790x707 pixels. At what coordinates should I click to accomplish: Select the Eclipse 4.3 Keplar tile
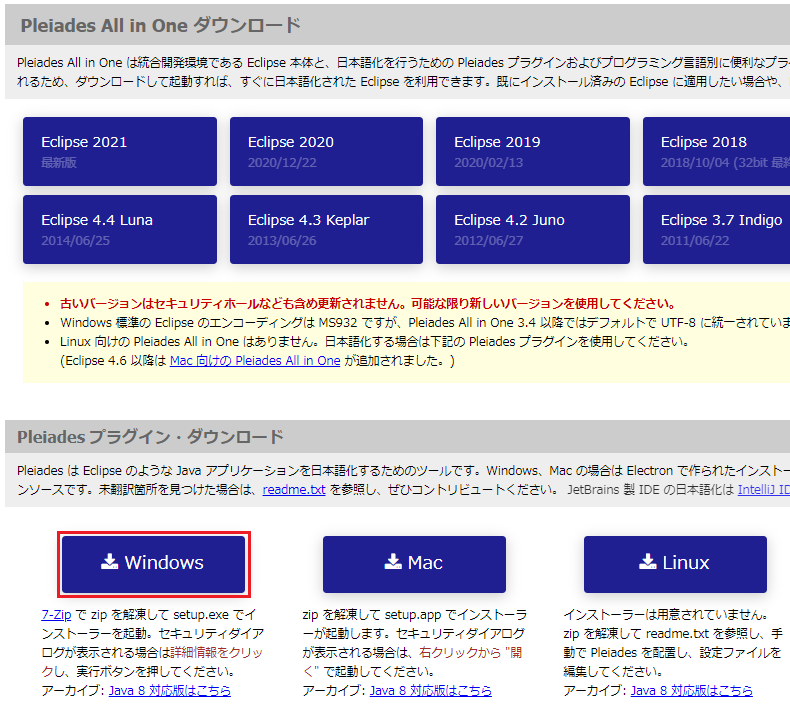coord(326,229)
